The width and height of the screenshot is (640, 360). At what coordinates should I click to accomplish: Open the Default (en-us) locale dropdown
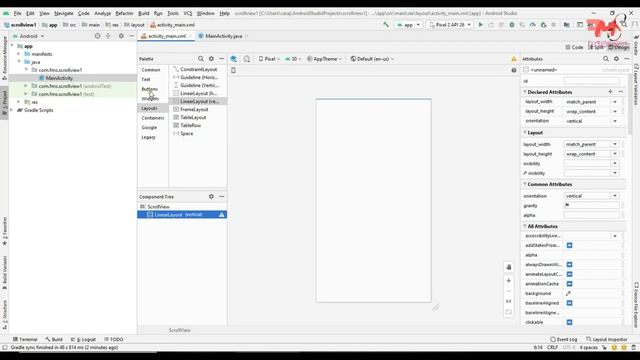tap(372, 59)
